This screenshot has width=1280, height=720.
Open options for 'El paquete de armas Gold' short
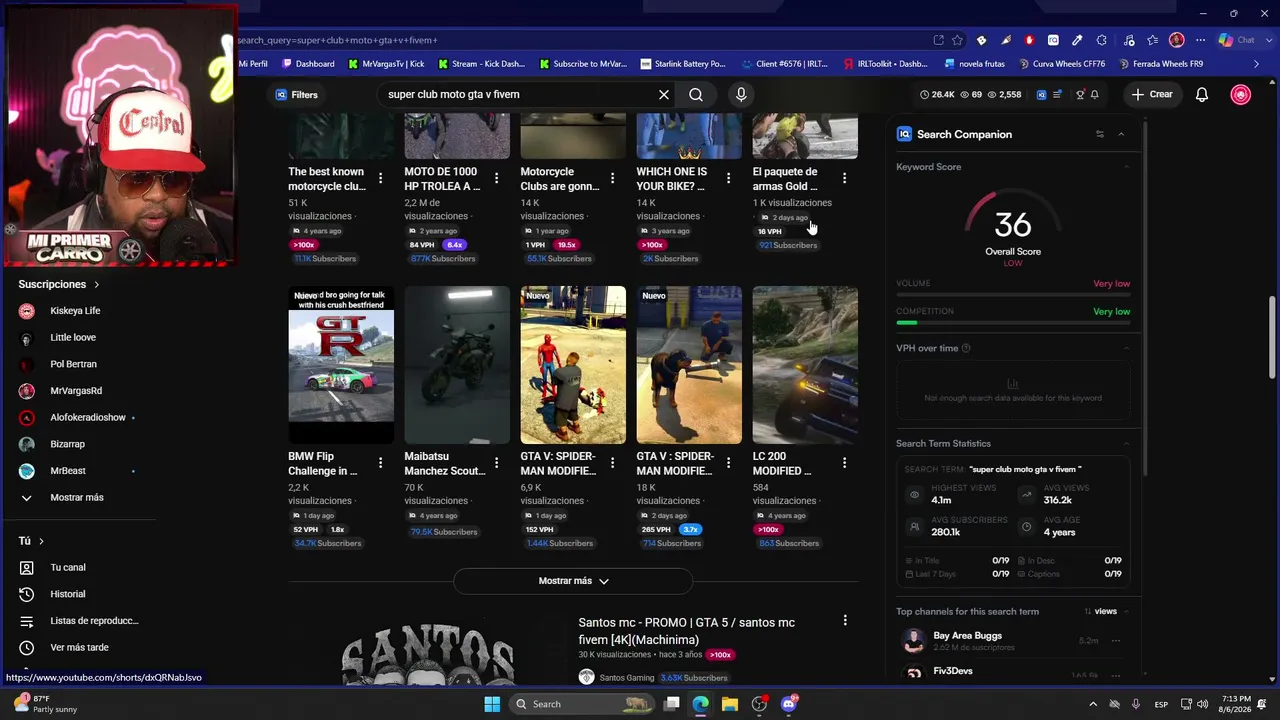(844, 178)
